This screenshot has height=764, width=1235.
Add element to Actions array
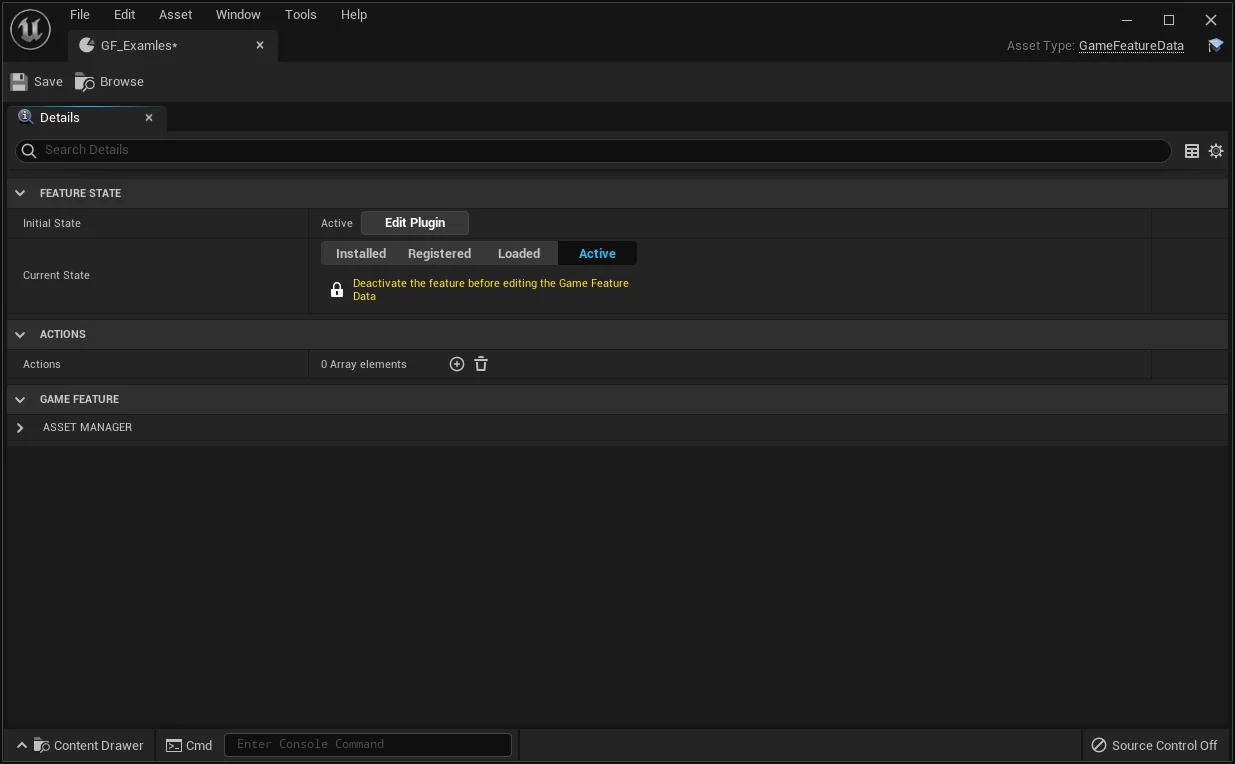(457, 364)
